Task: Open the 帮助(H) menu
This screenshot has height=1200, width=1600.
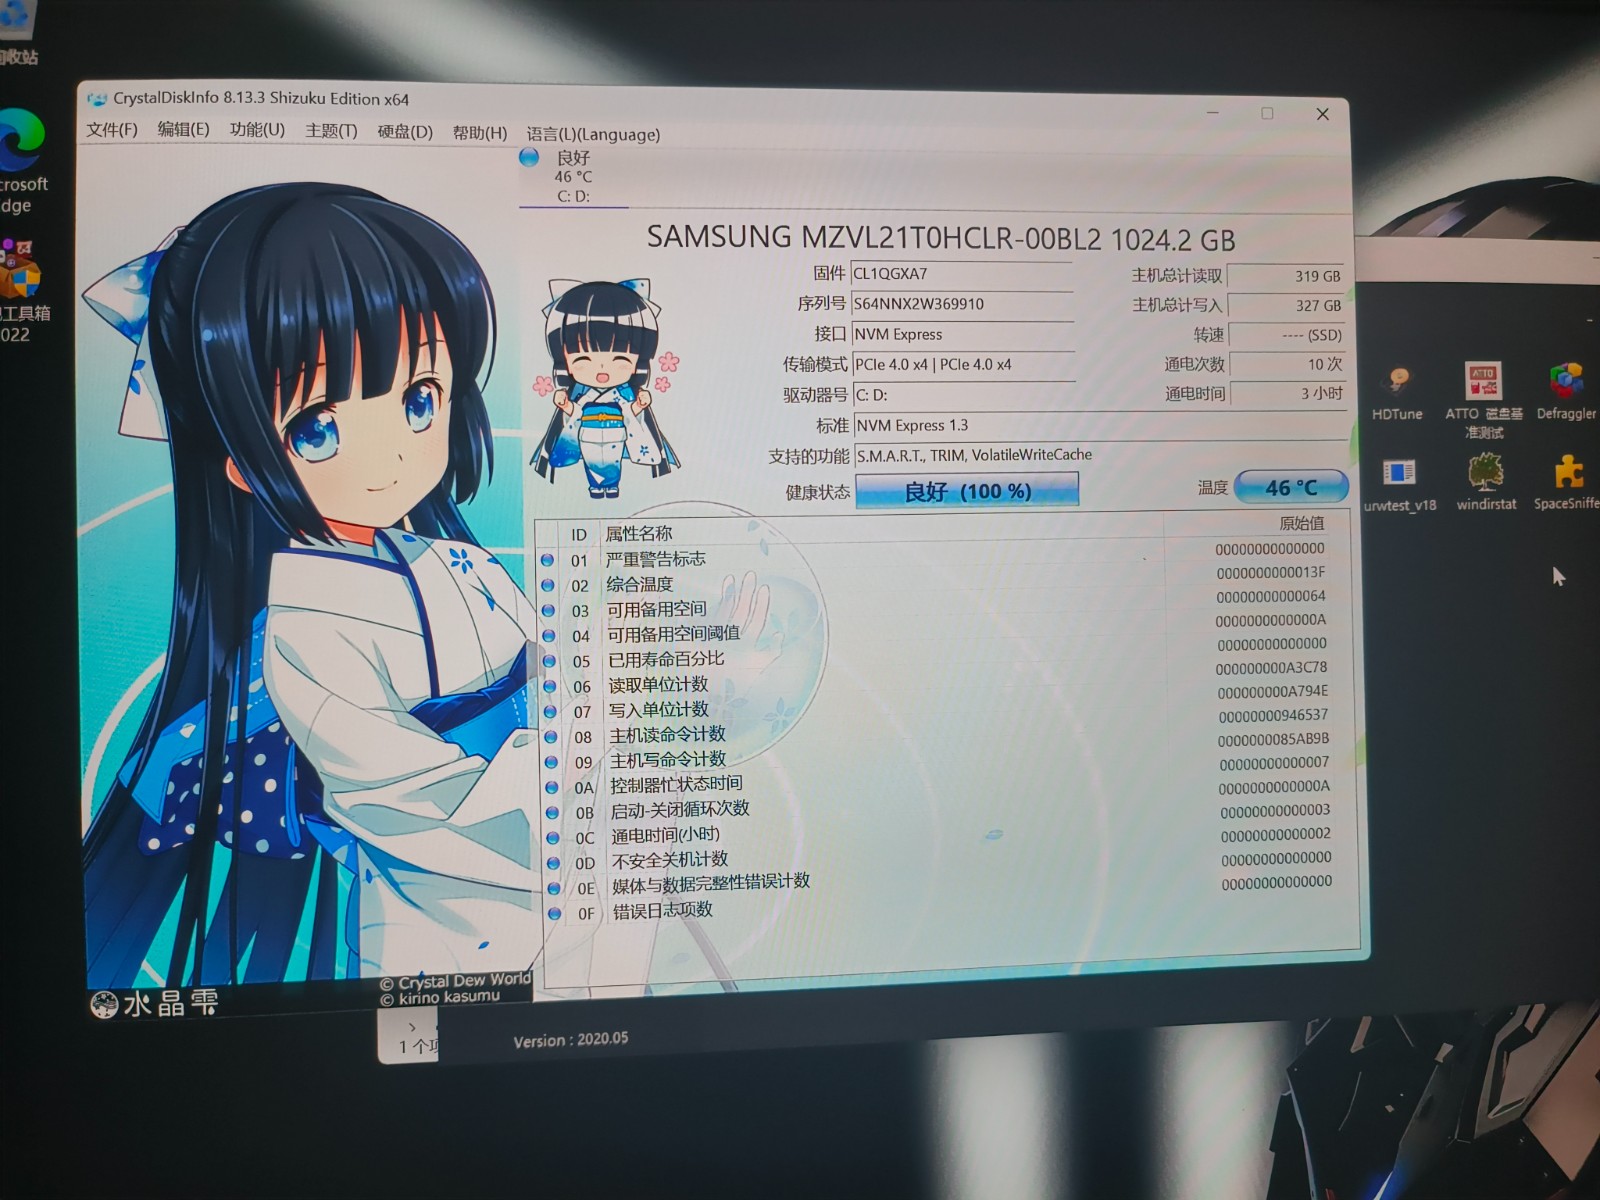Action: click(x=480, y=133)
